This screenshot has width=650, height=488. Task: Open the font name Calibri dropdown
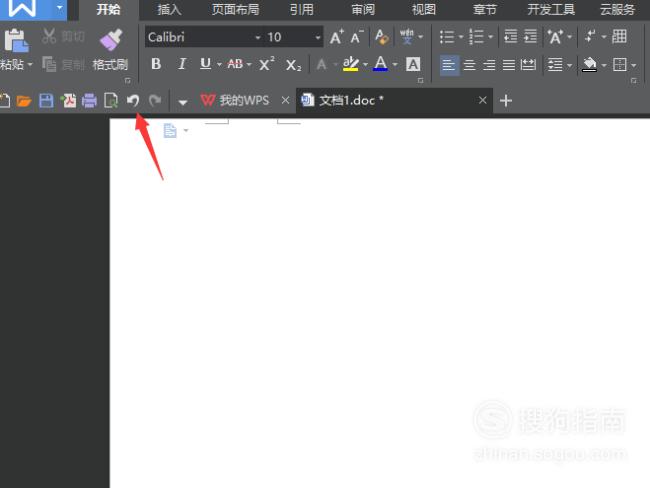tap(258, 37)
